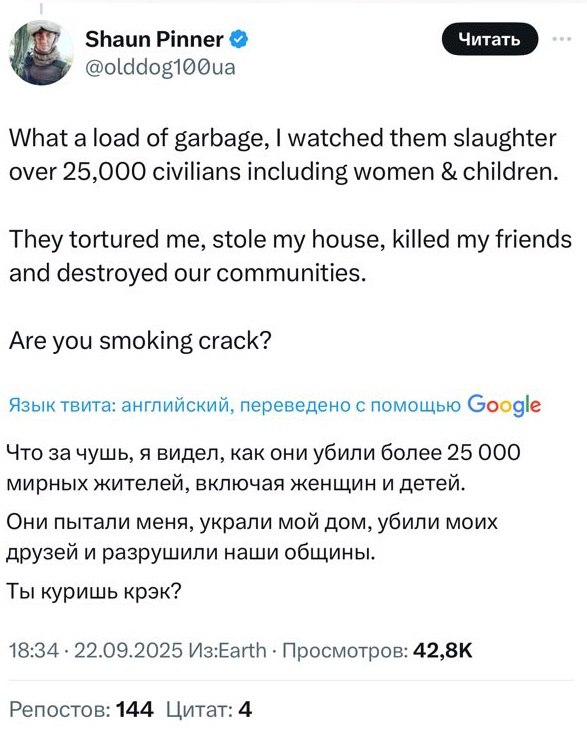This screenshot has height=729, width=587.
Task: Show the Цитат: 4 quotes list
Action: [x=209, y=709]
